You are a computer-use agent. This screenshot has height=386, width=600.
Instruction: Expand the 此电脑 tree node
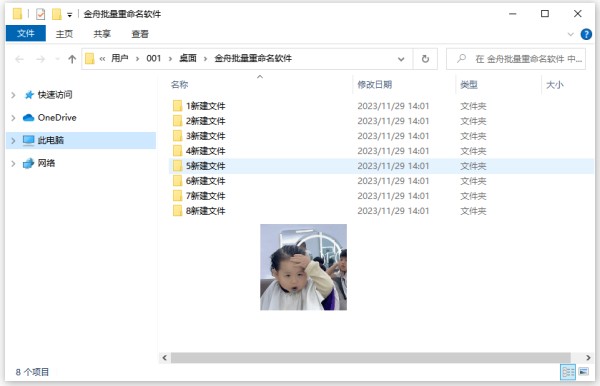[13, 140]
